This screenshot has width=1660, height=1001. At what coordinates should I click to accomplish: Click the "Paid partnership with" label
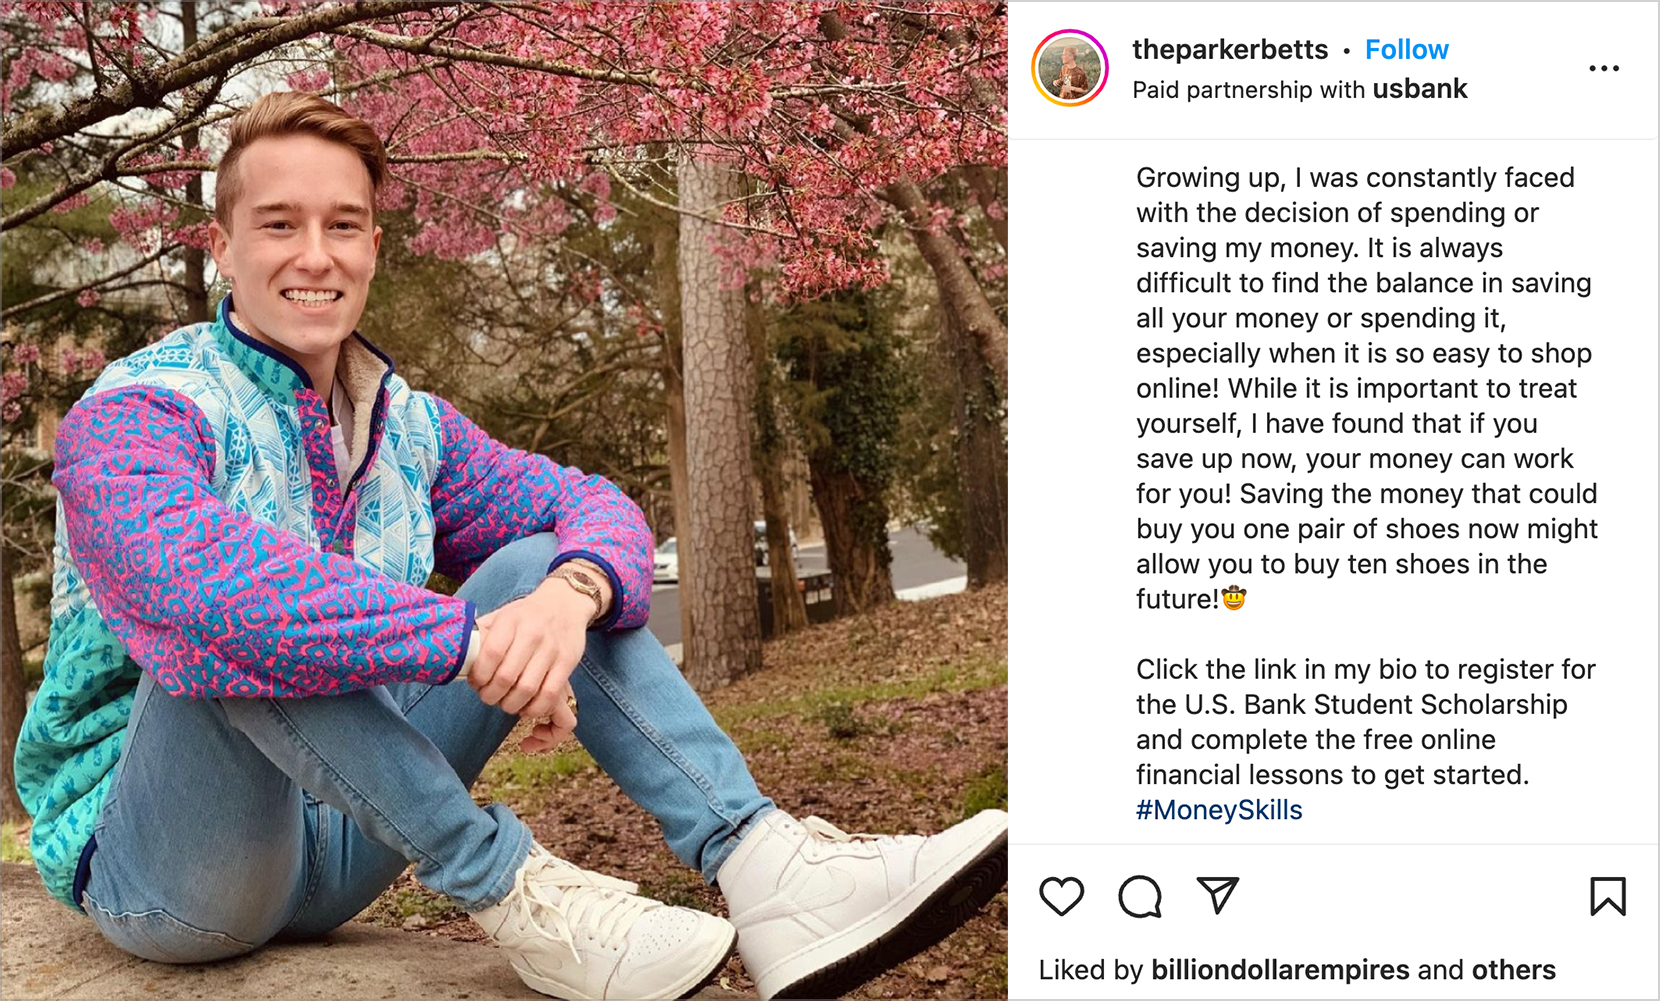1248,90
